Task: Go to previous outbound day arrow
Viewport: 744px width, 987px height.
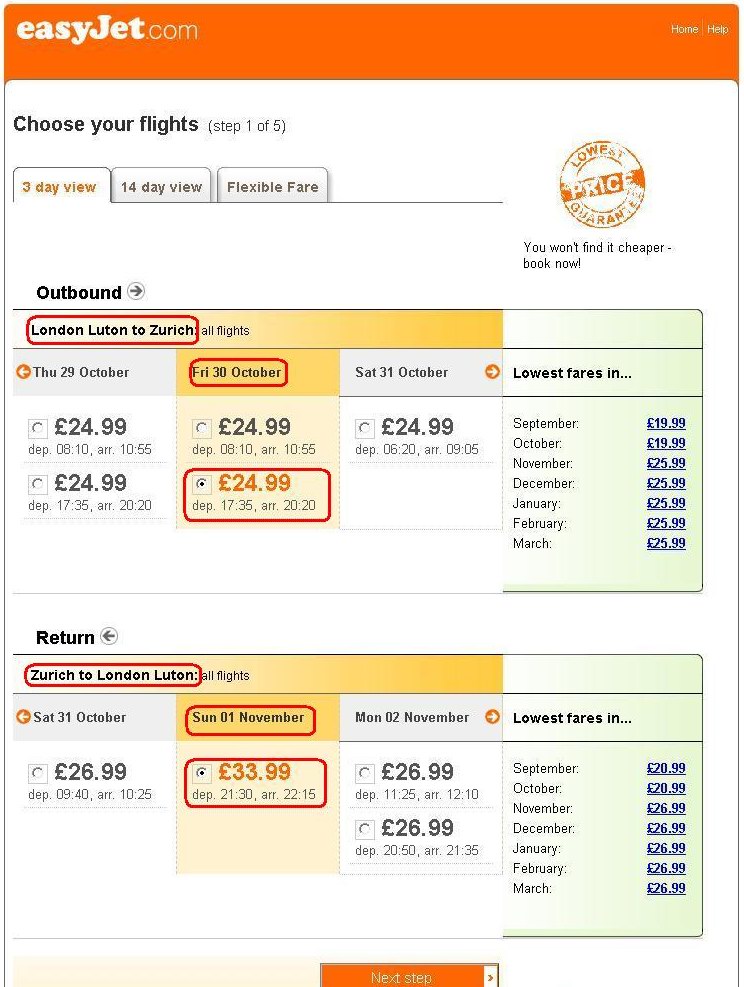Action: pyautogui.click(x=23, y=372)
